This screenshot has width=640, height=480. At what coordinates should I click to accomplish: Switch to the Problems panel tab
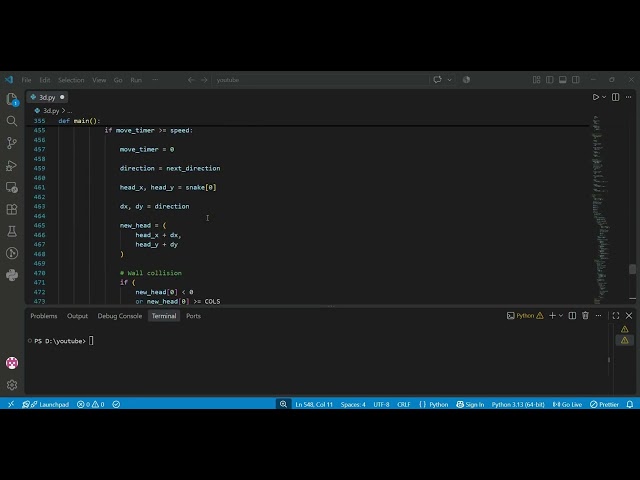click(44, 316)
